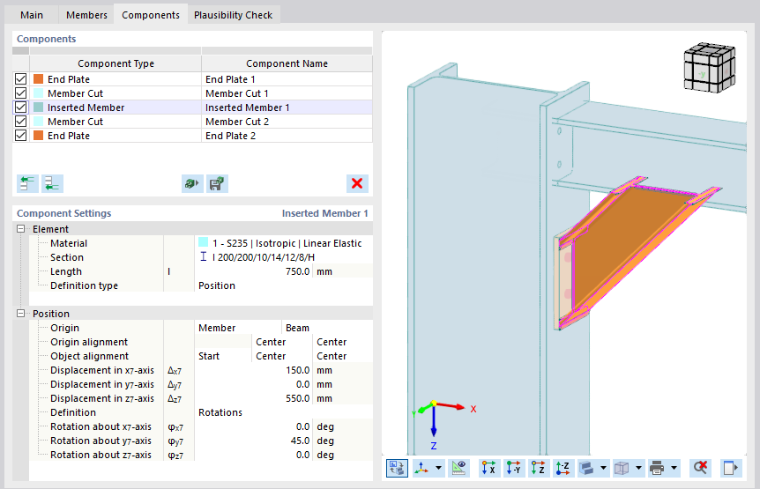This screenshot has height=489, width=760.
Task: Collapse the Element section
Action: pos(21,229)
